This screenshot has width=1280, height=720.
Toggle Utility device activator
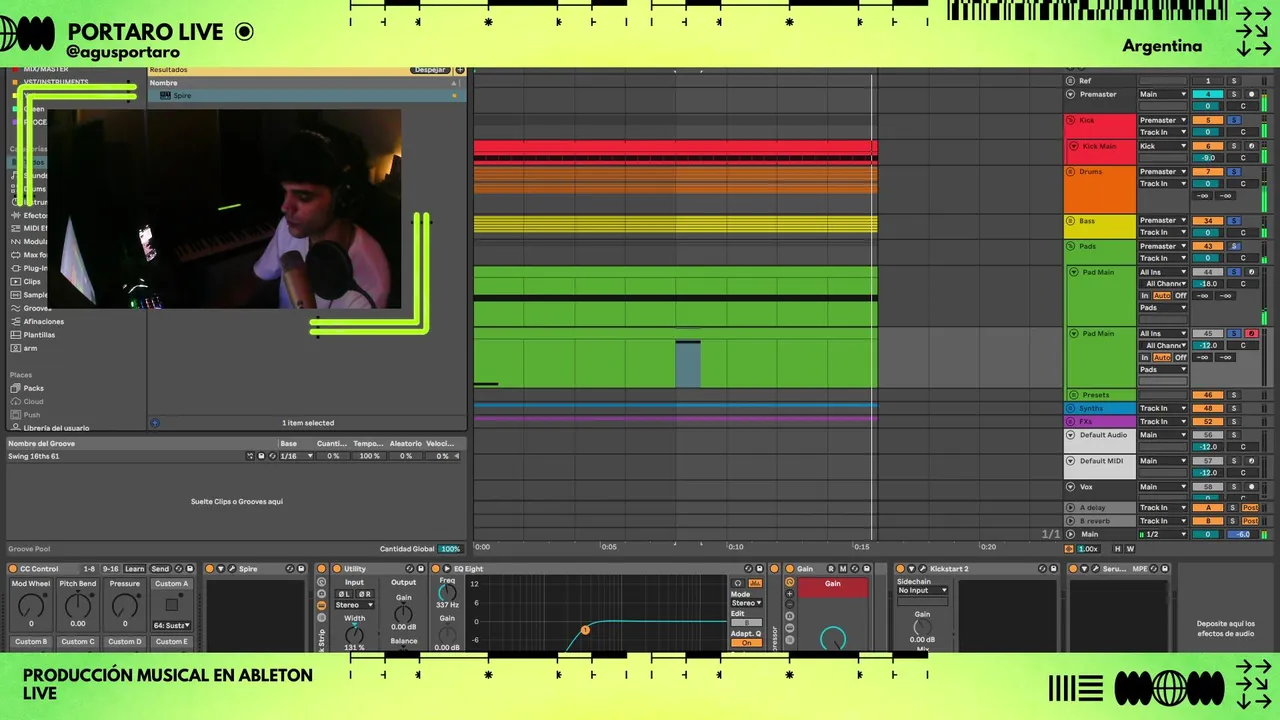pos(336,569)
